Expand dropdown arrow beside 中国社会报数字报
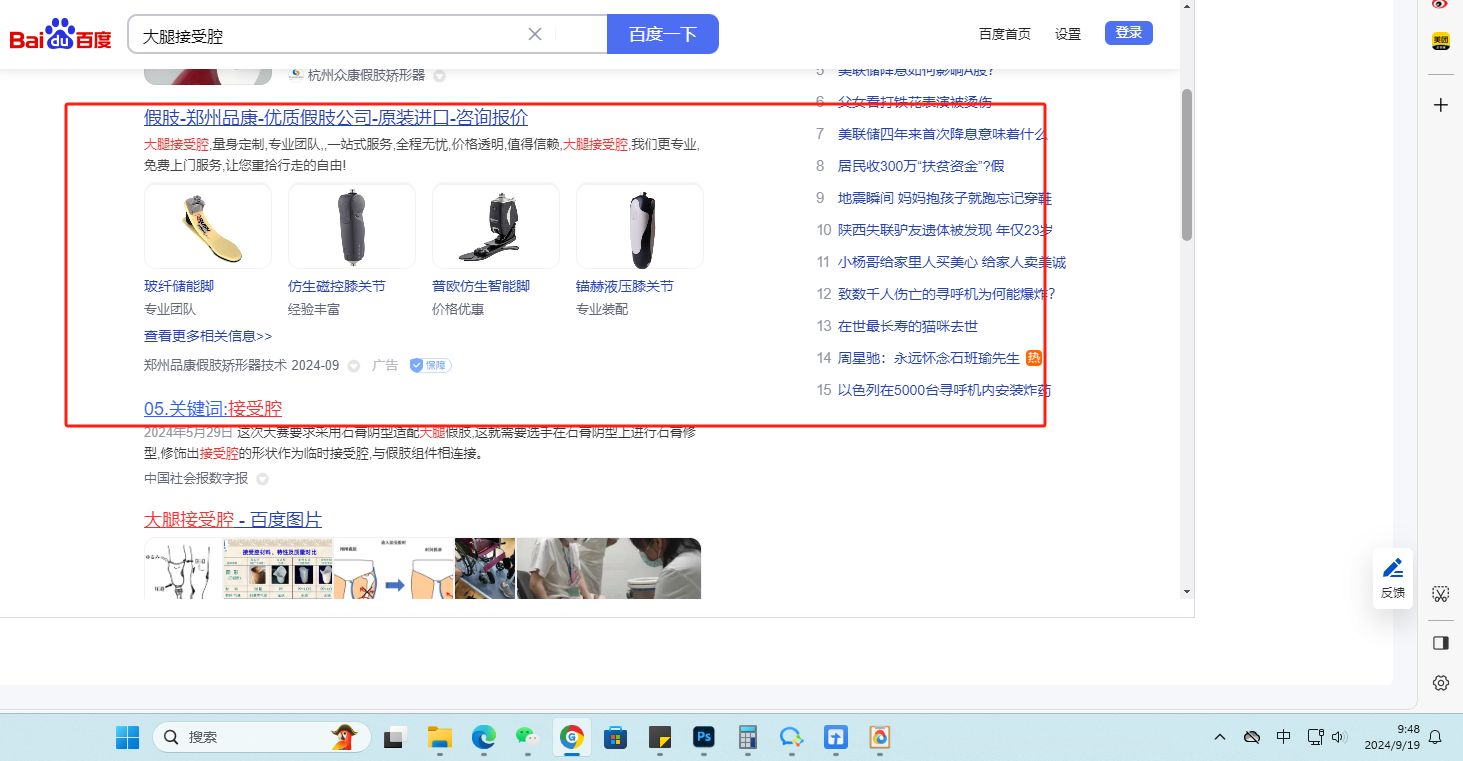This screenshot has width=1463, height=761. [x=262, y=479]
